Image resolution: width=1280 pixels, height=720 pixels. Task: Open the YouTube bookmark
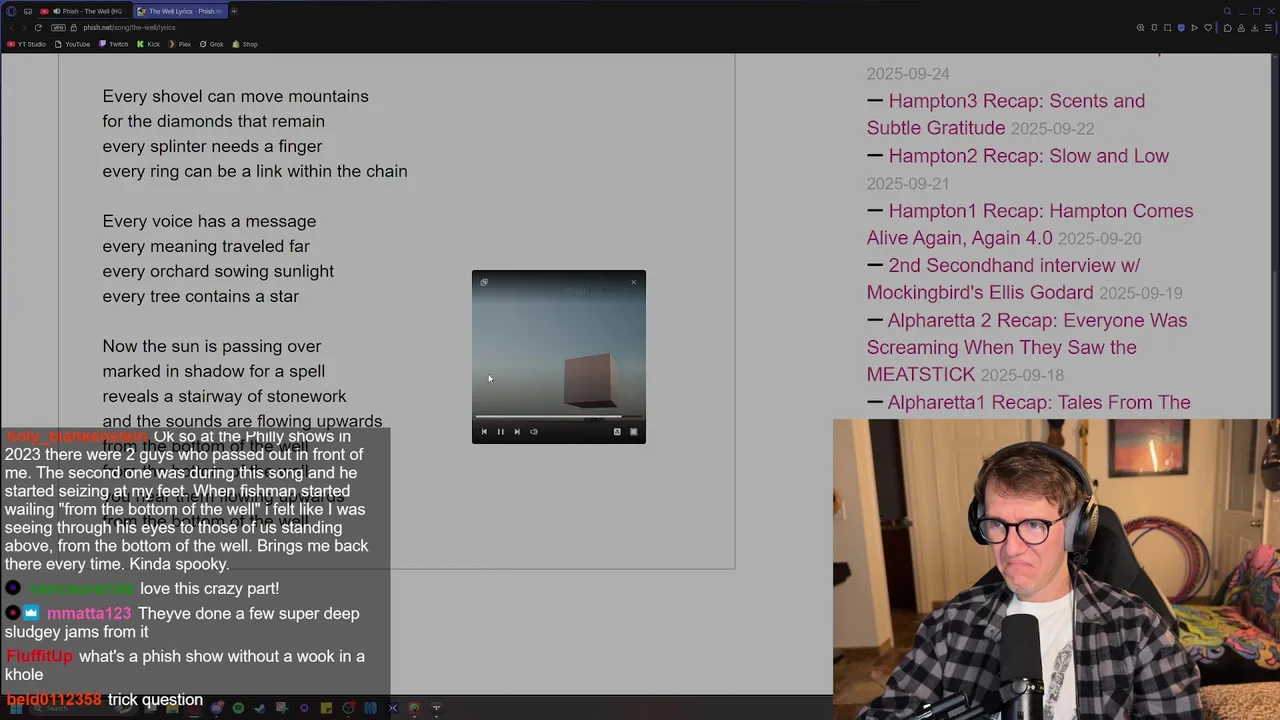(72, 44)
